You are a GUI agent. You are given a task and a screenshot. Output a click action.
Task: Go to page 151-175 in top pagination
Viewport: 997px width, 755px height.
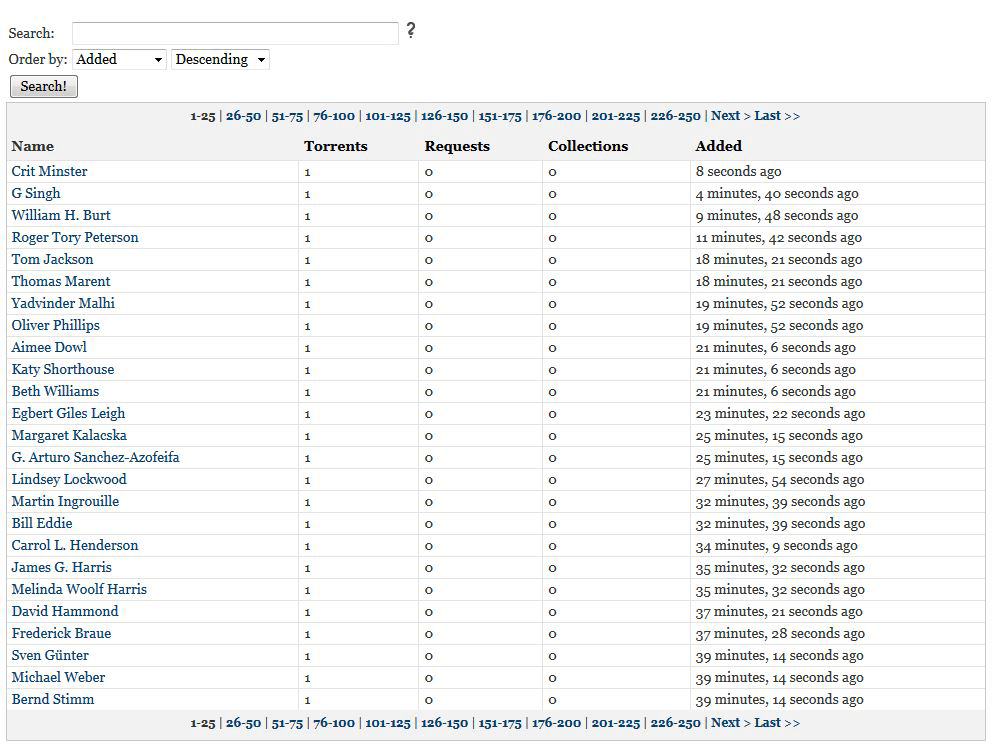tap(500, 116)
